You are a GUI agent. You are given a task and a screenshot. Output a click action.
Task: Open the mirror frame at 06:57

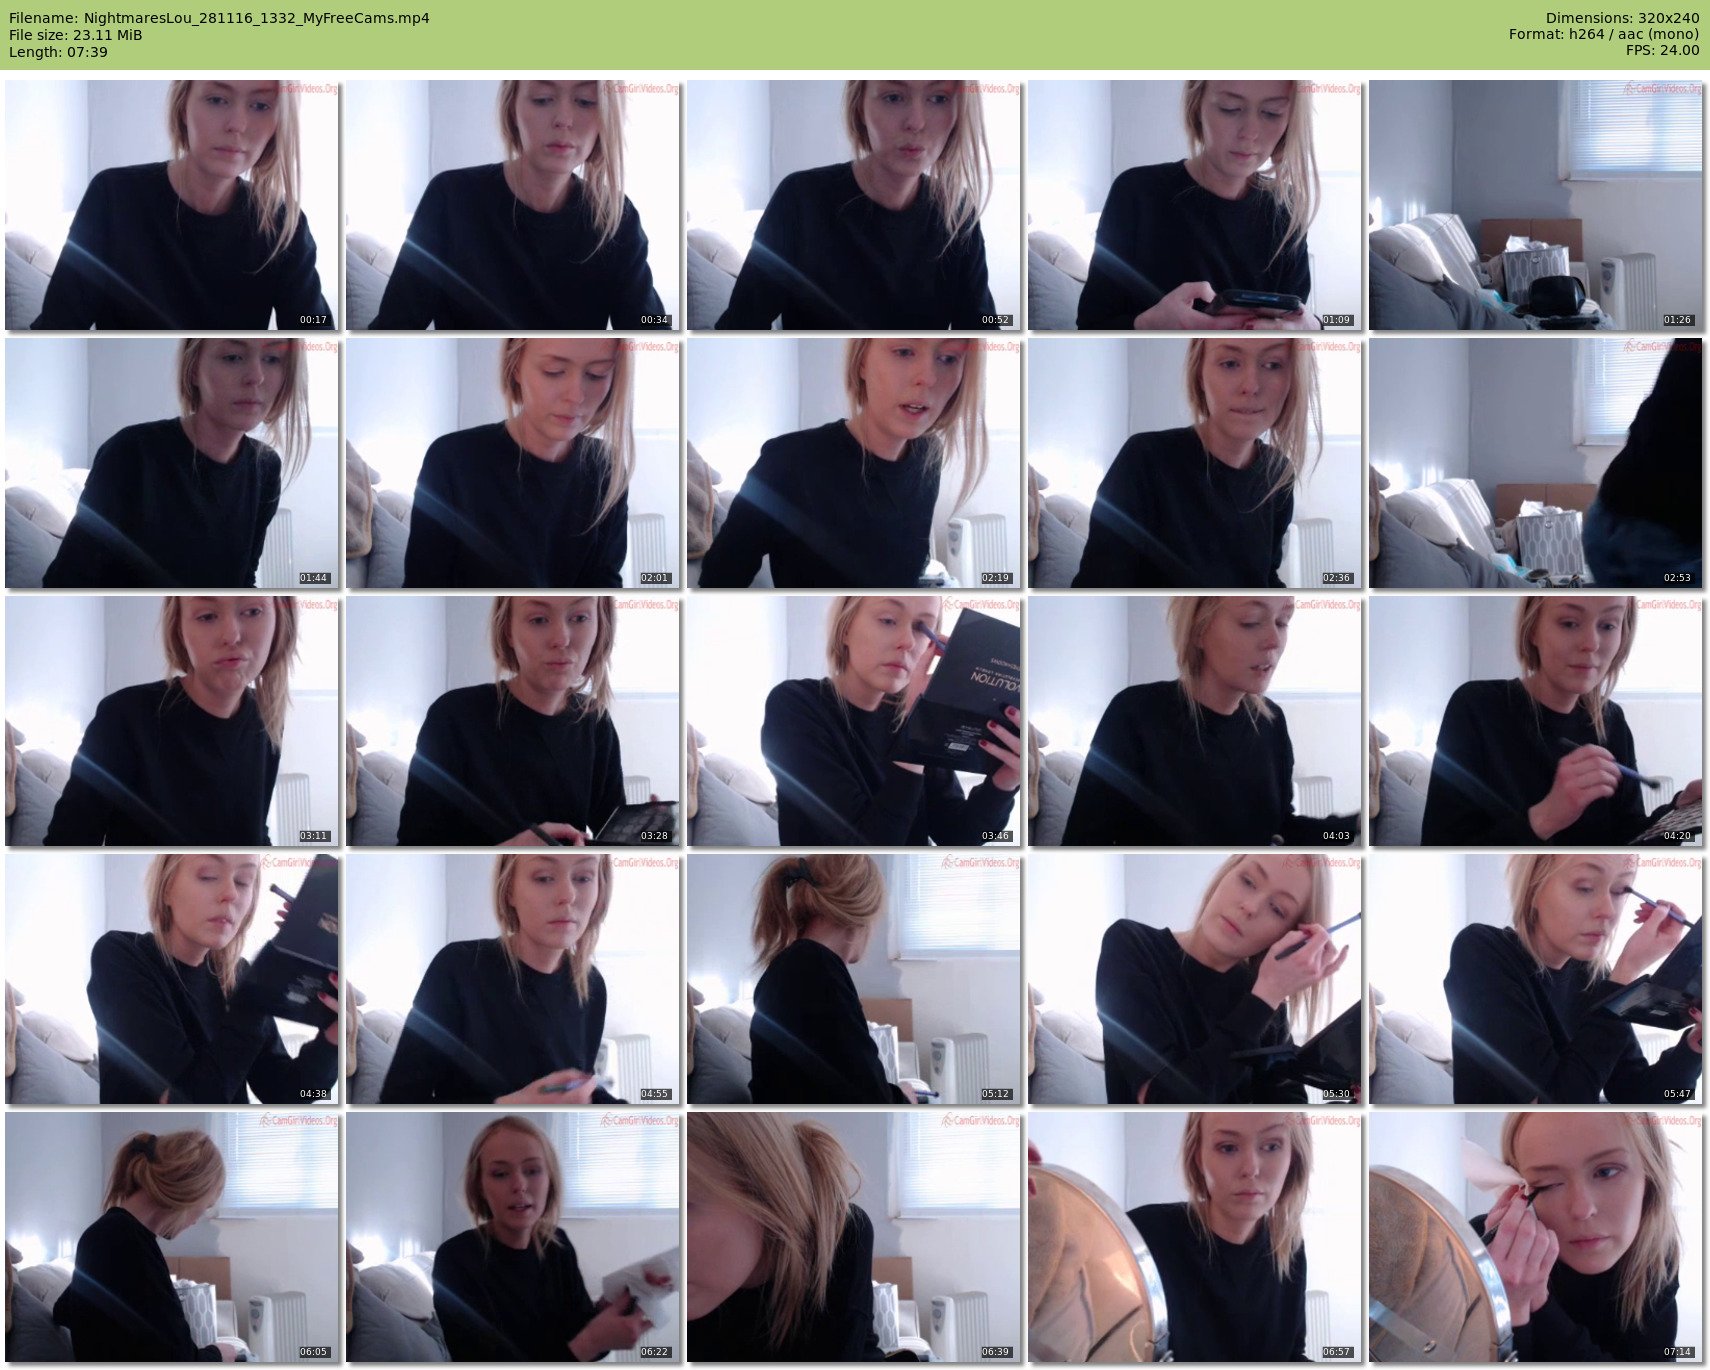pyautogui.click(x=1194, y=1237)
